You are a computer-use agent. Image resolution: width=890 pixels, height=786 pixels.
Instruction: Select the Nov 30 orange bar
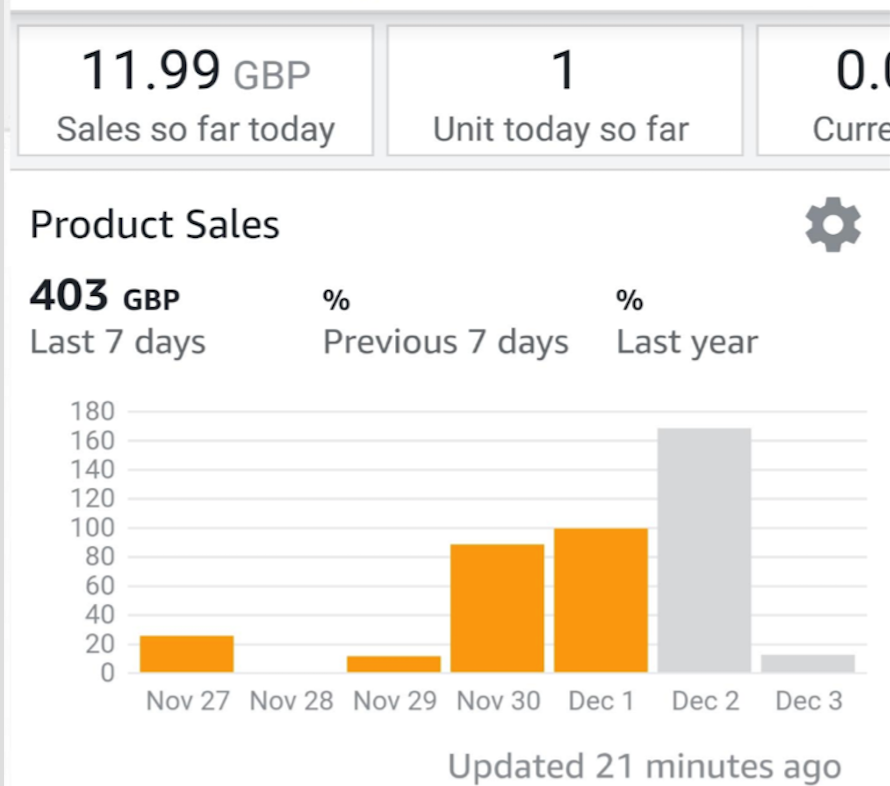pos(497,608)
